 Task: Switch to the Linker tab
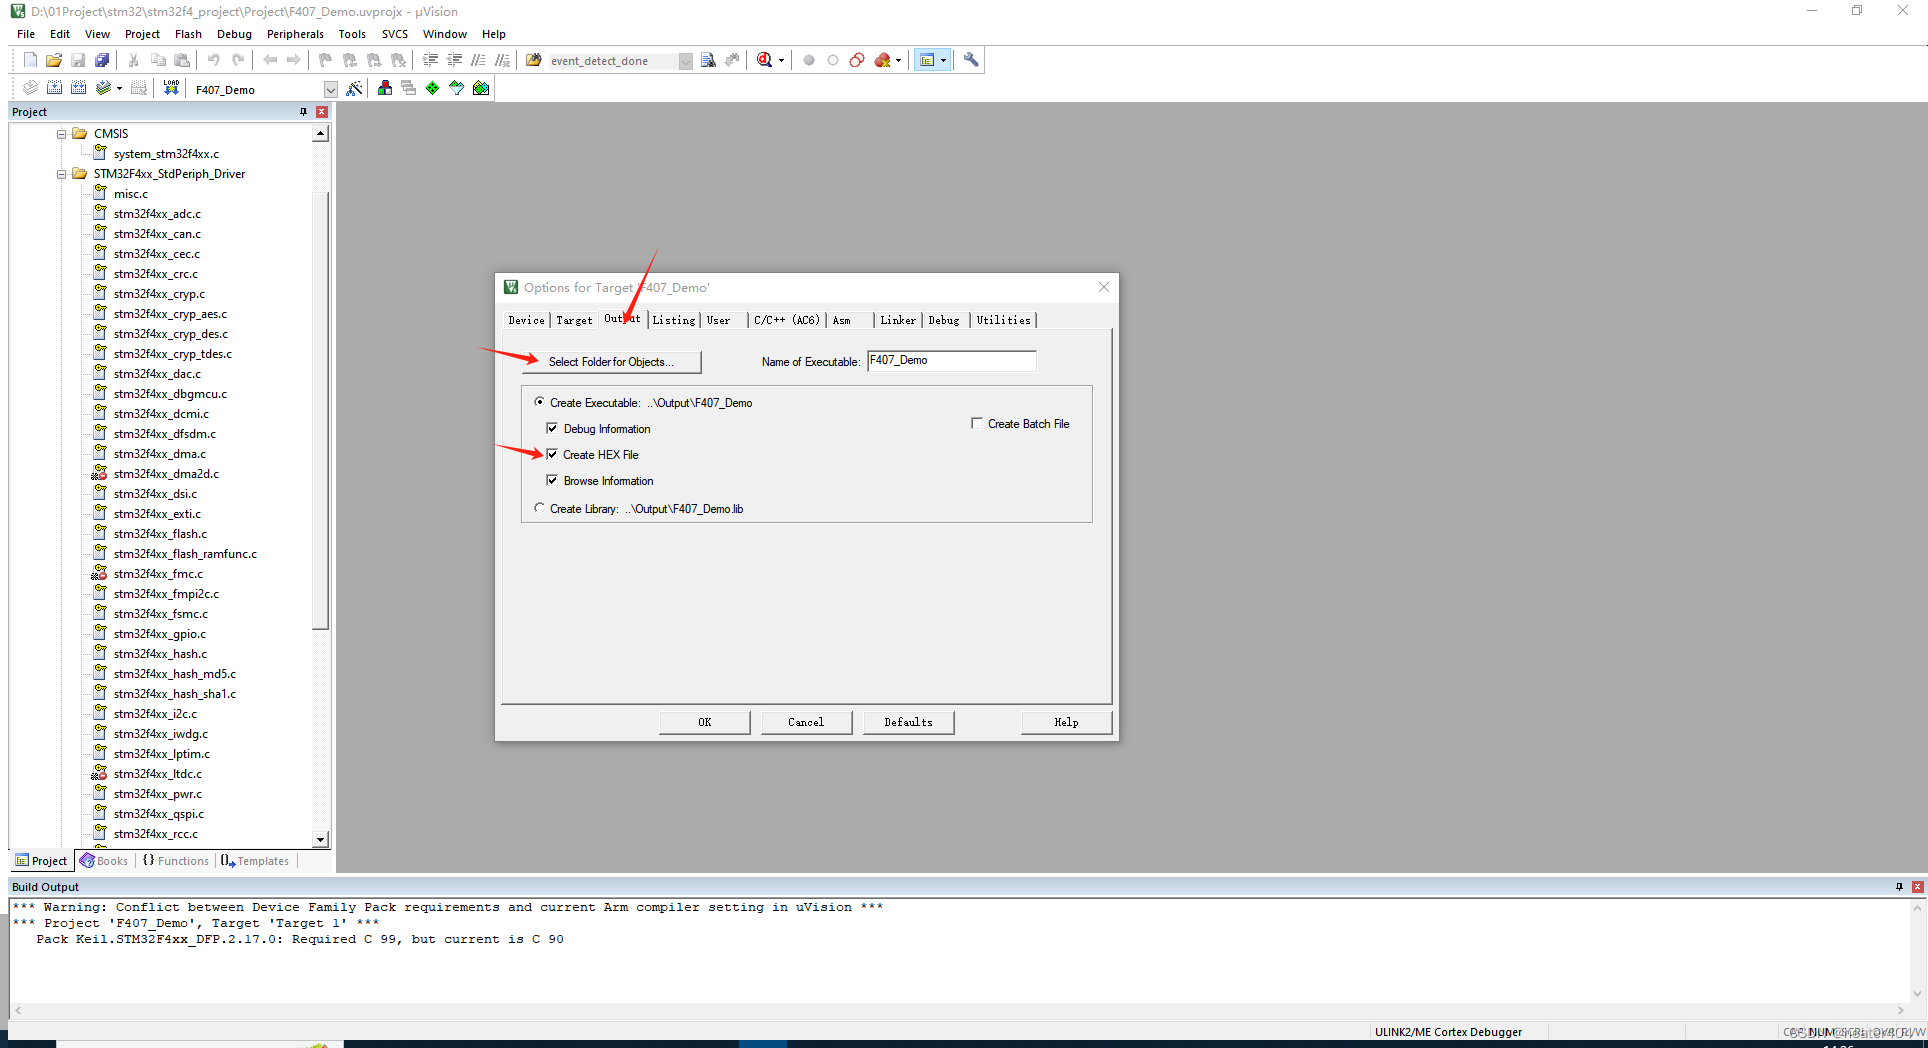898,320
